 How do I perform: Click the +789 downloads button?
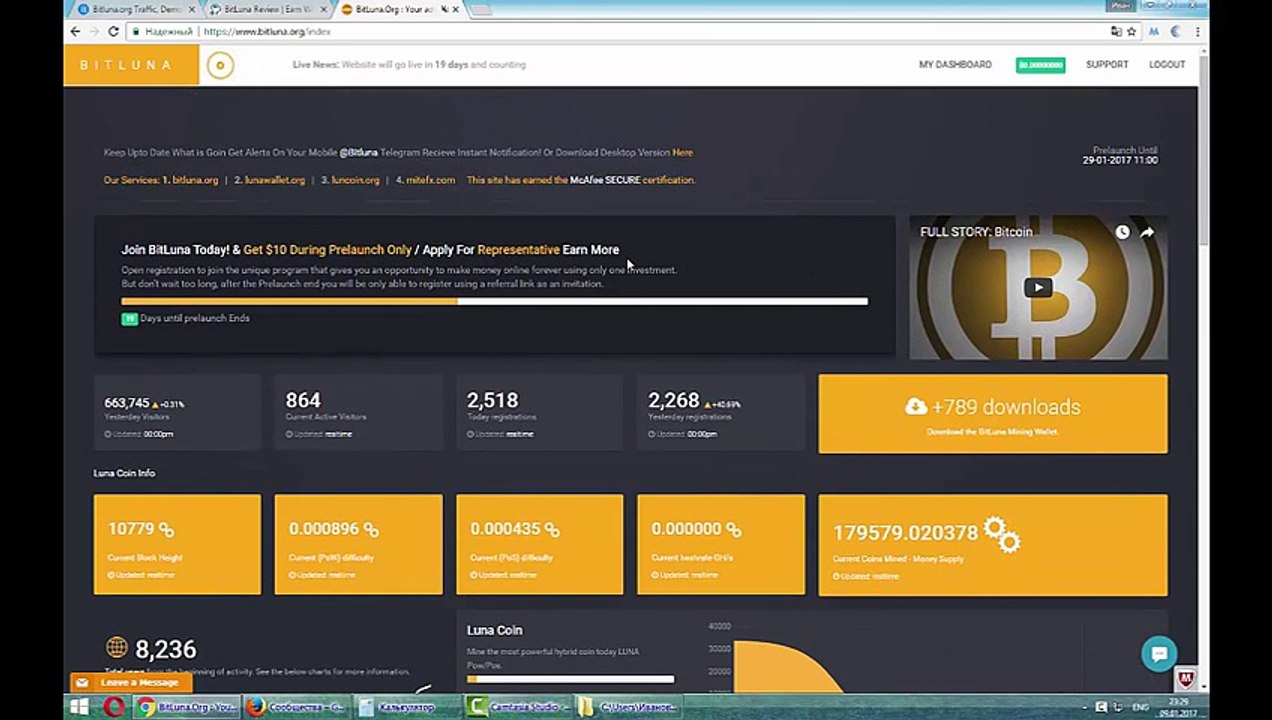tap(992, 414)
